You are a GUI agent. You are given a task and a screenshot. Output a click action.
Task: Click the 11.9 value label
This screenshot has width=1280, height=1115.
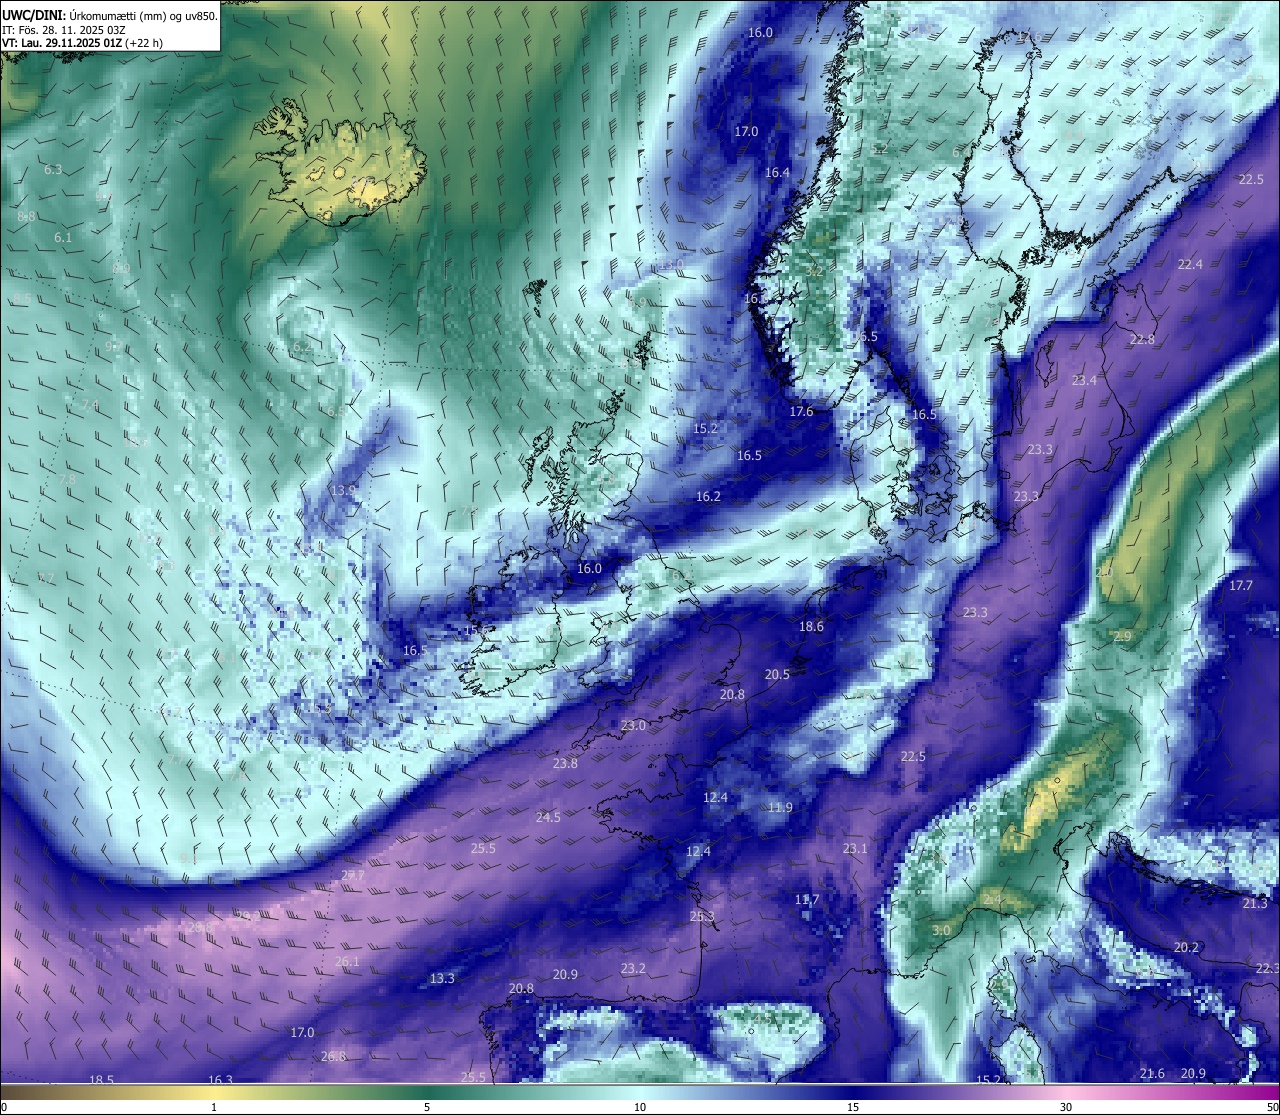(x=780, y=808)
